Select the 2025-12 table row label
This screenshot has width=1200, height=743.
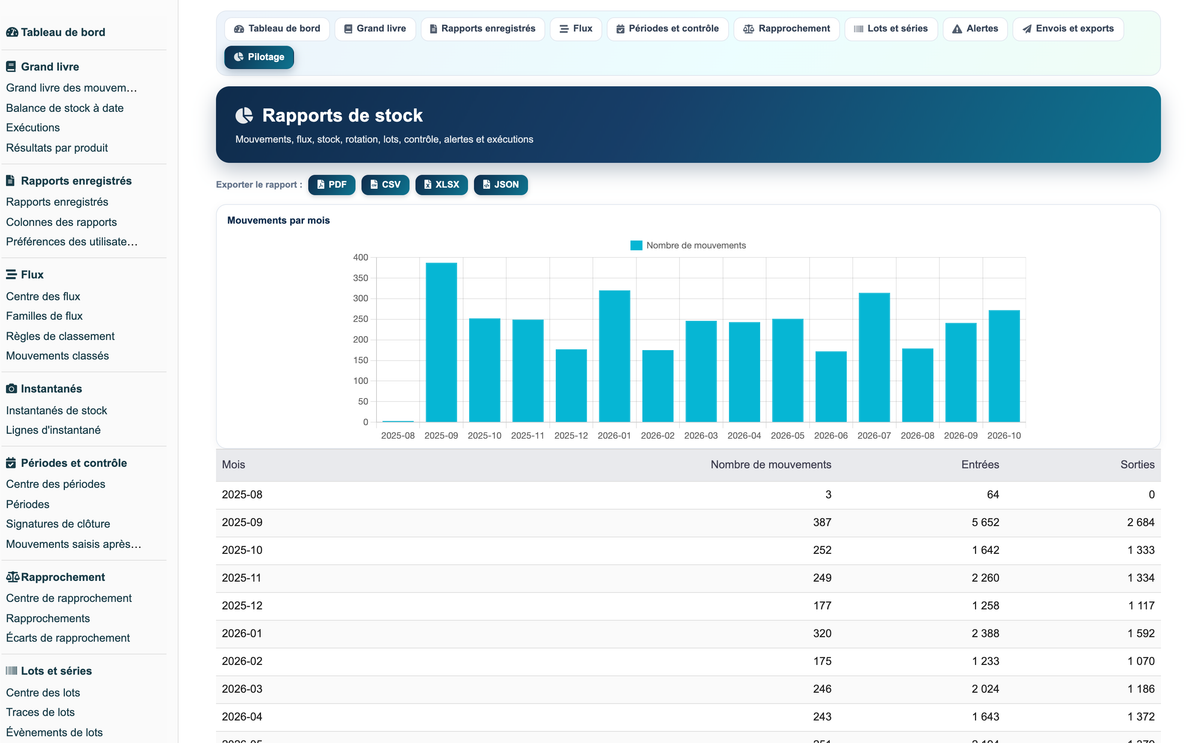(242, 606)
